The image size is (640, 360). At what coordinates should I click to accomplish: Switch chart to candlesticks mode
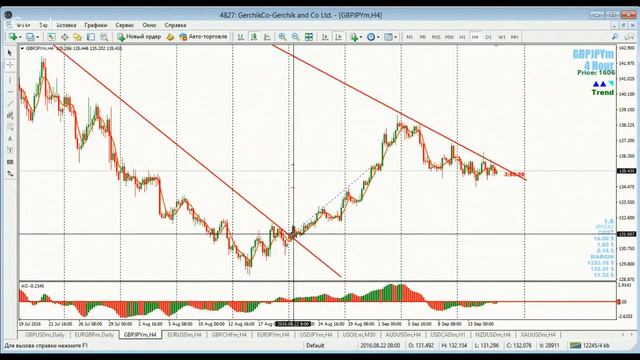[x=254, y=37]
